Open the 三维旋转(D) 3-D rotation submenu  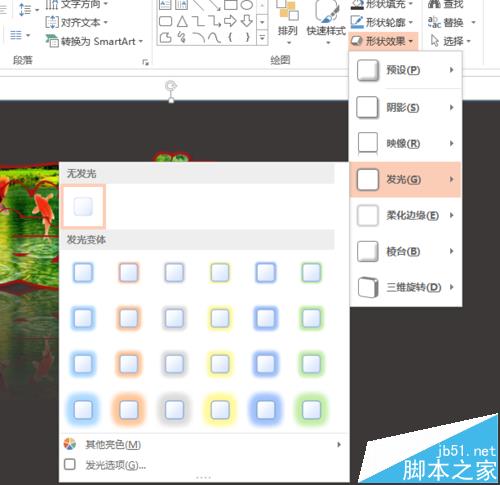406,287
